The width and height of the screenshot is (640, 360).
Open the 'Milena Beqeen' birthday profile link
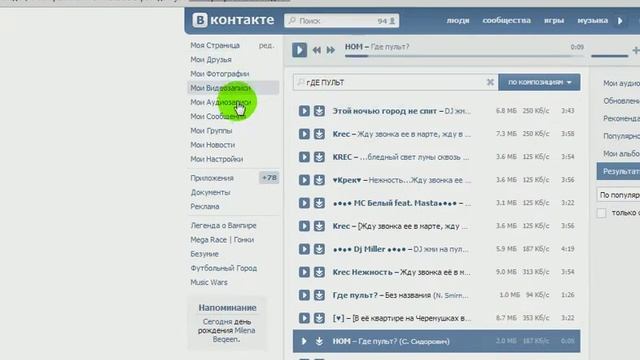pos(227,335)
